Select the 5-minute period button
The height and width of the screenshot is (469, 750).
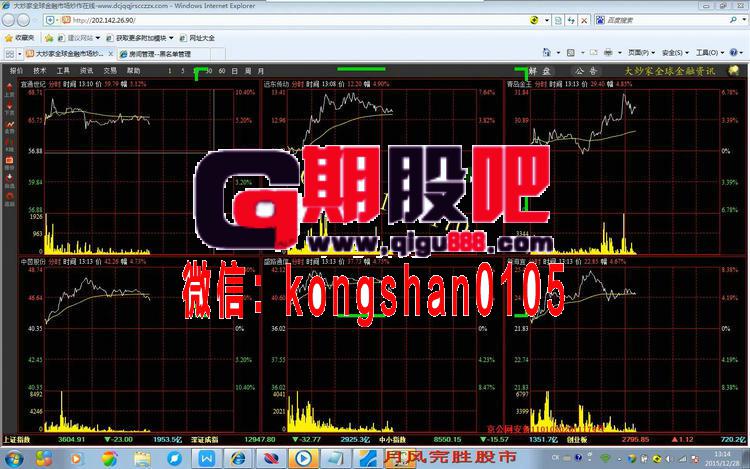[182, 71]
